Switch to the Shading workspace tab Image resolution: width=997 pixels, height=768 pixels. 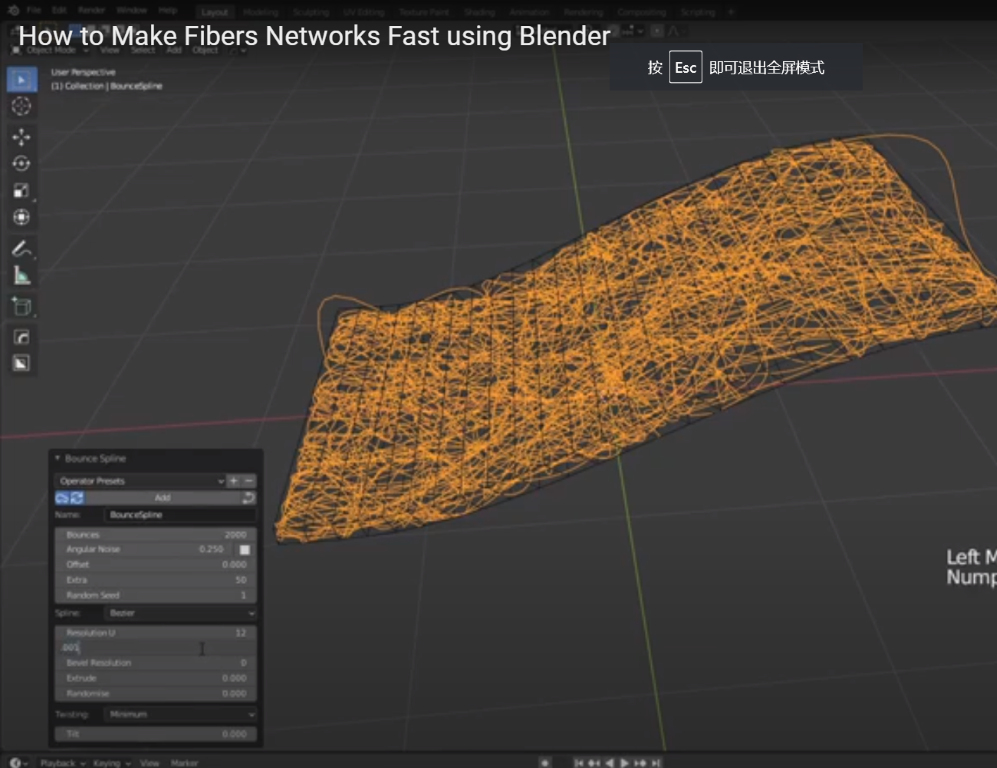479,12
